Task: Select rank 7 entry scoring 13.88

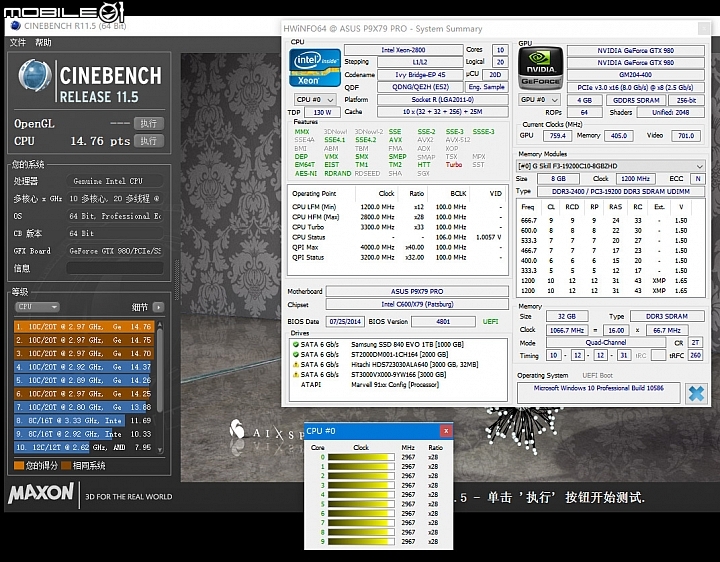Action: tap(84, 407)
